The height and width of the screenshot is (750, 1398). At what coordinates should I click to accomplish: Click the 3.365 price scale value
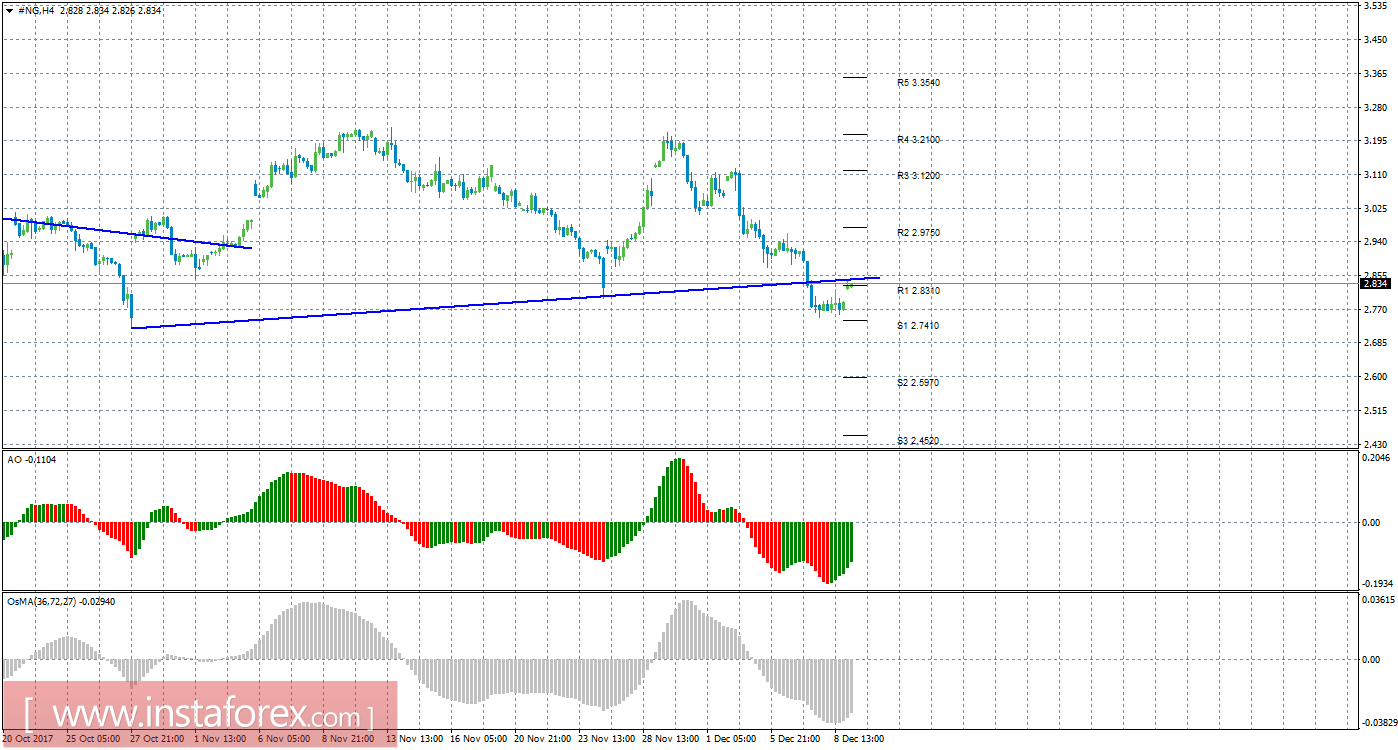click(1375, 74)
